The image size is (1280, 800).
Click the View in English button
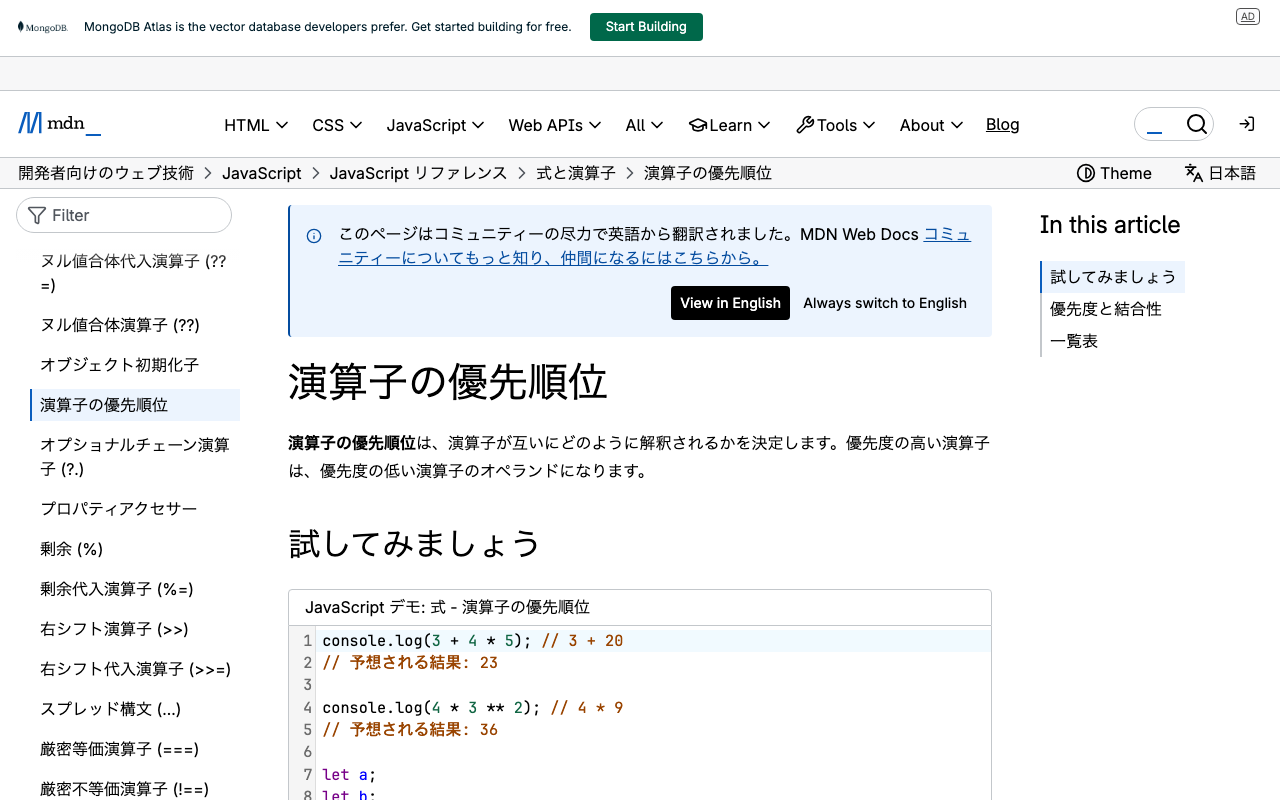[730, 303]
